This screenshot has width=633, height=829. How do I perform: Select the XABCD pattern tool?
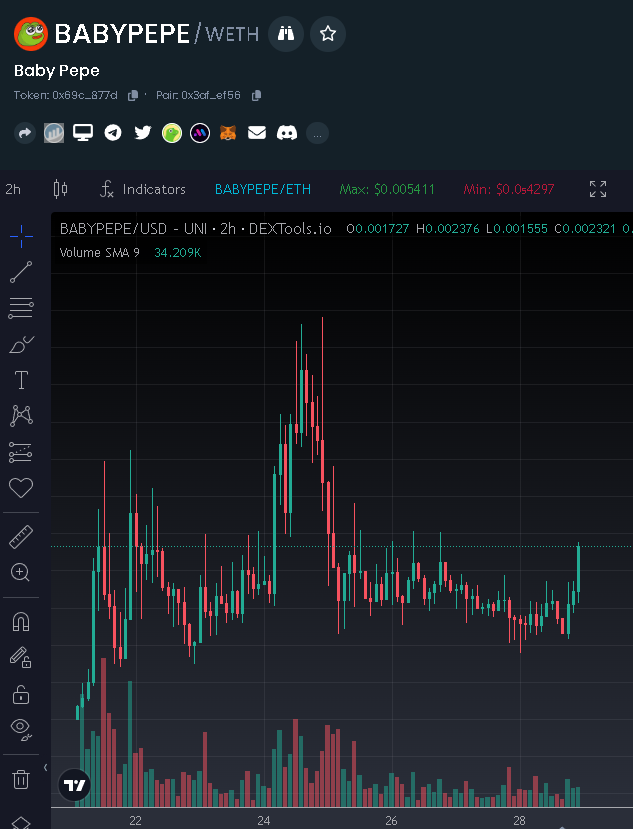pyautogui.click(x=21, y=416)
